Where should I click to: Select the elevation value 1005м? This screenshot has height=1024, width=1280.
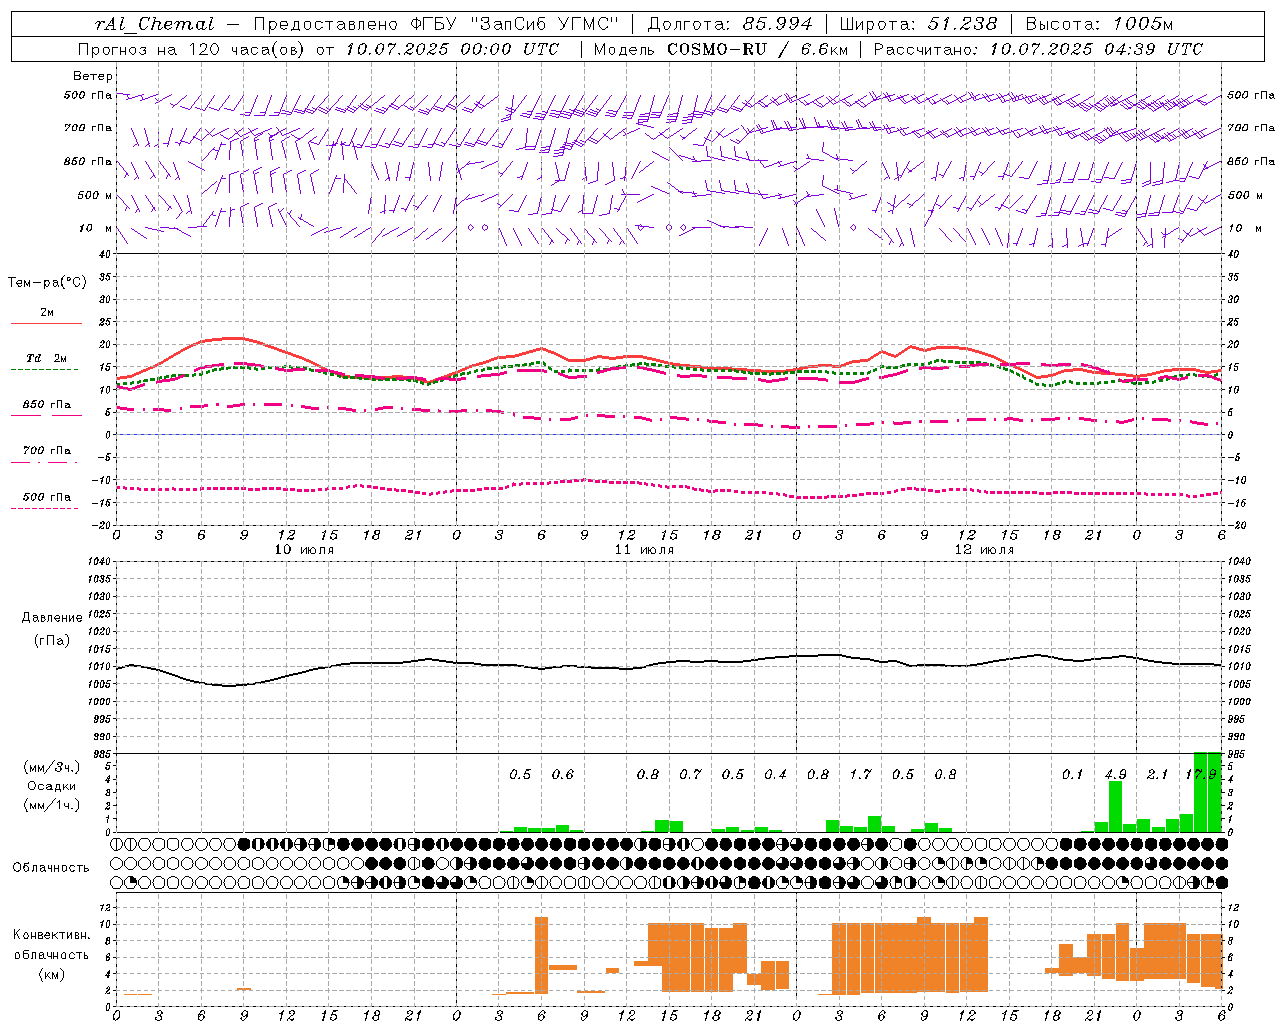pos(1142,24)
